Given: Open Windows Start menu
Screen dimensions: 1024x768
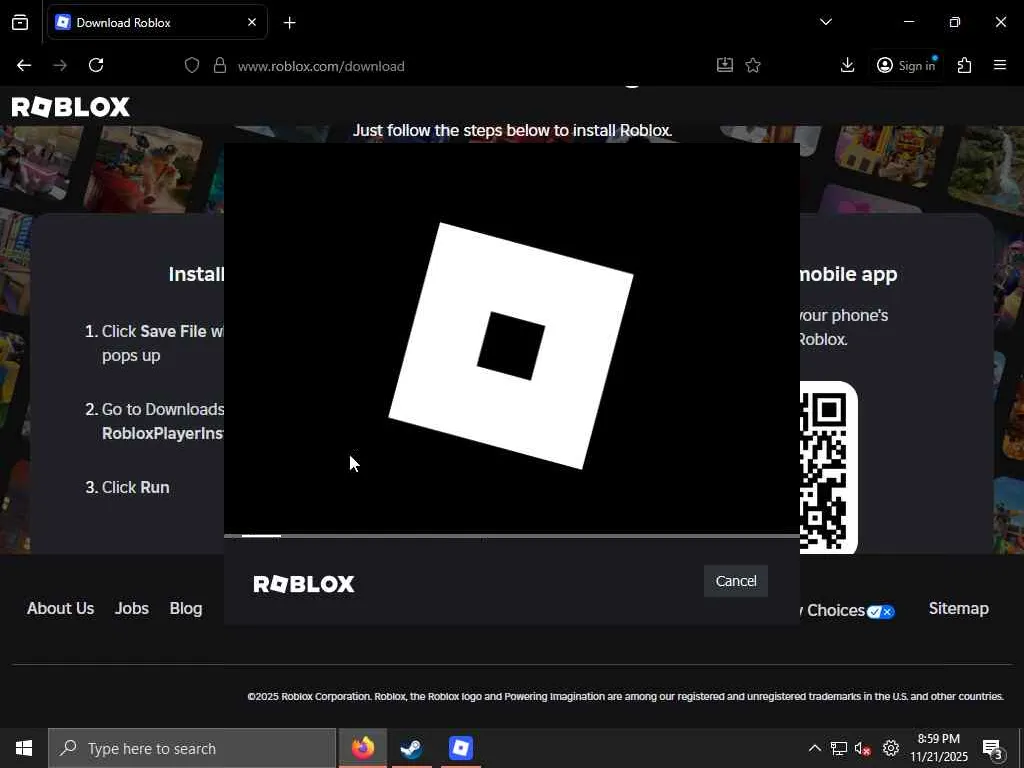Looking at the screenshot, I should (24, 748).
